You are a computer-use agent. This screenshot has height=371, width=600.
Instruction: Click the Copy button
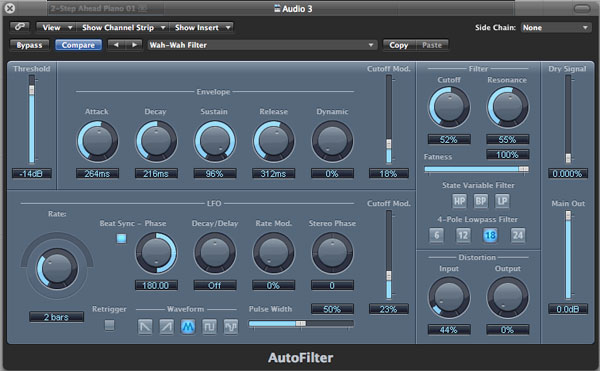click(x=399, y=45)
